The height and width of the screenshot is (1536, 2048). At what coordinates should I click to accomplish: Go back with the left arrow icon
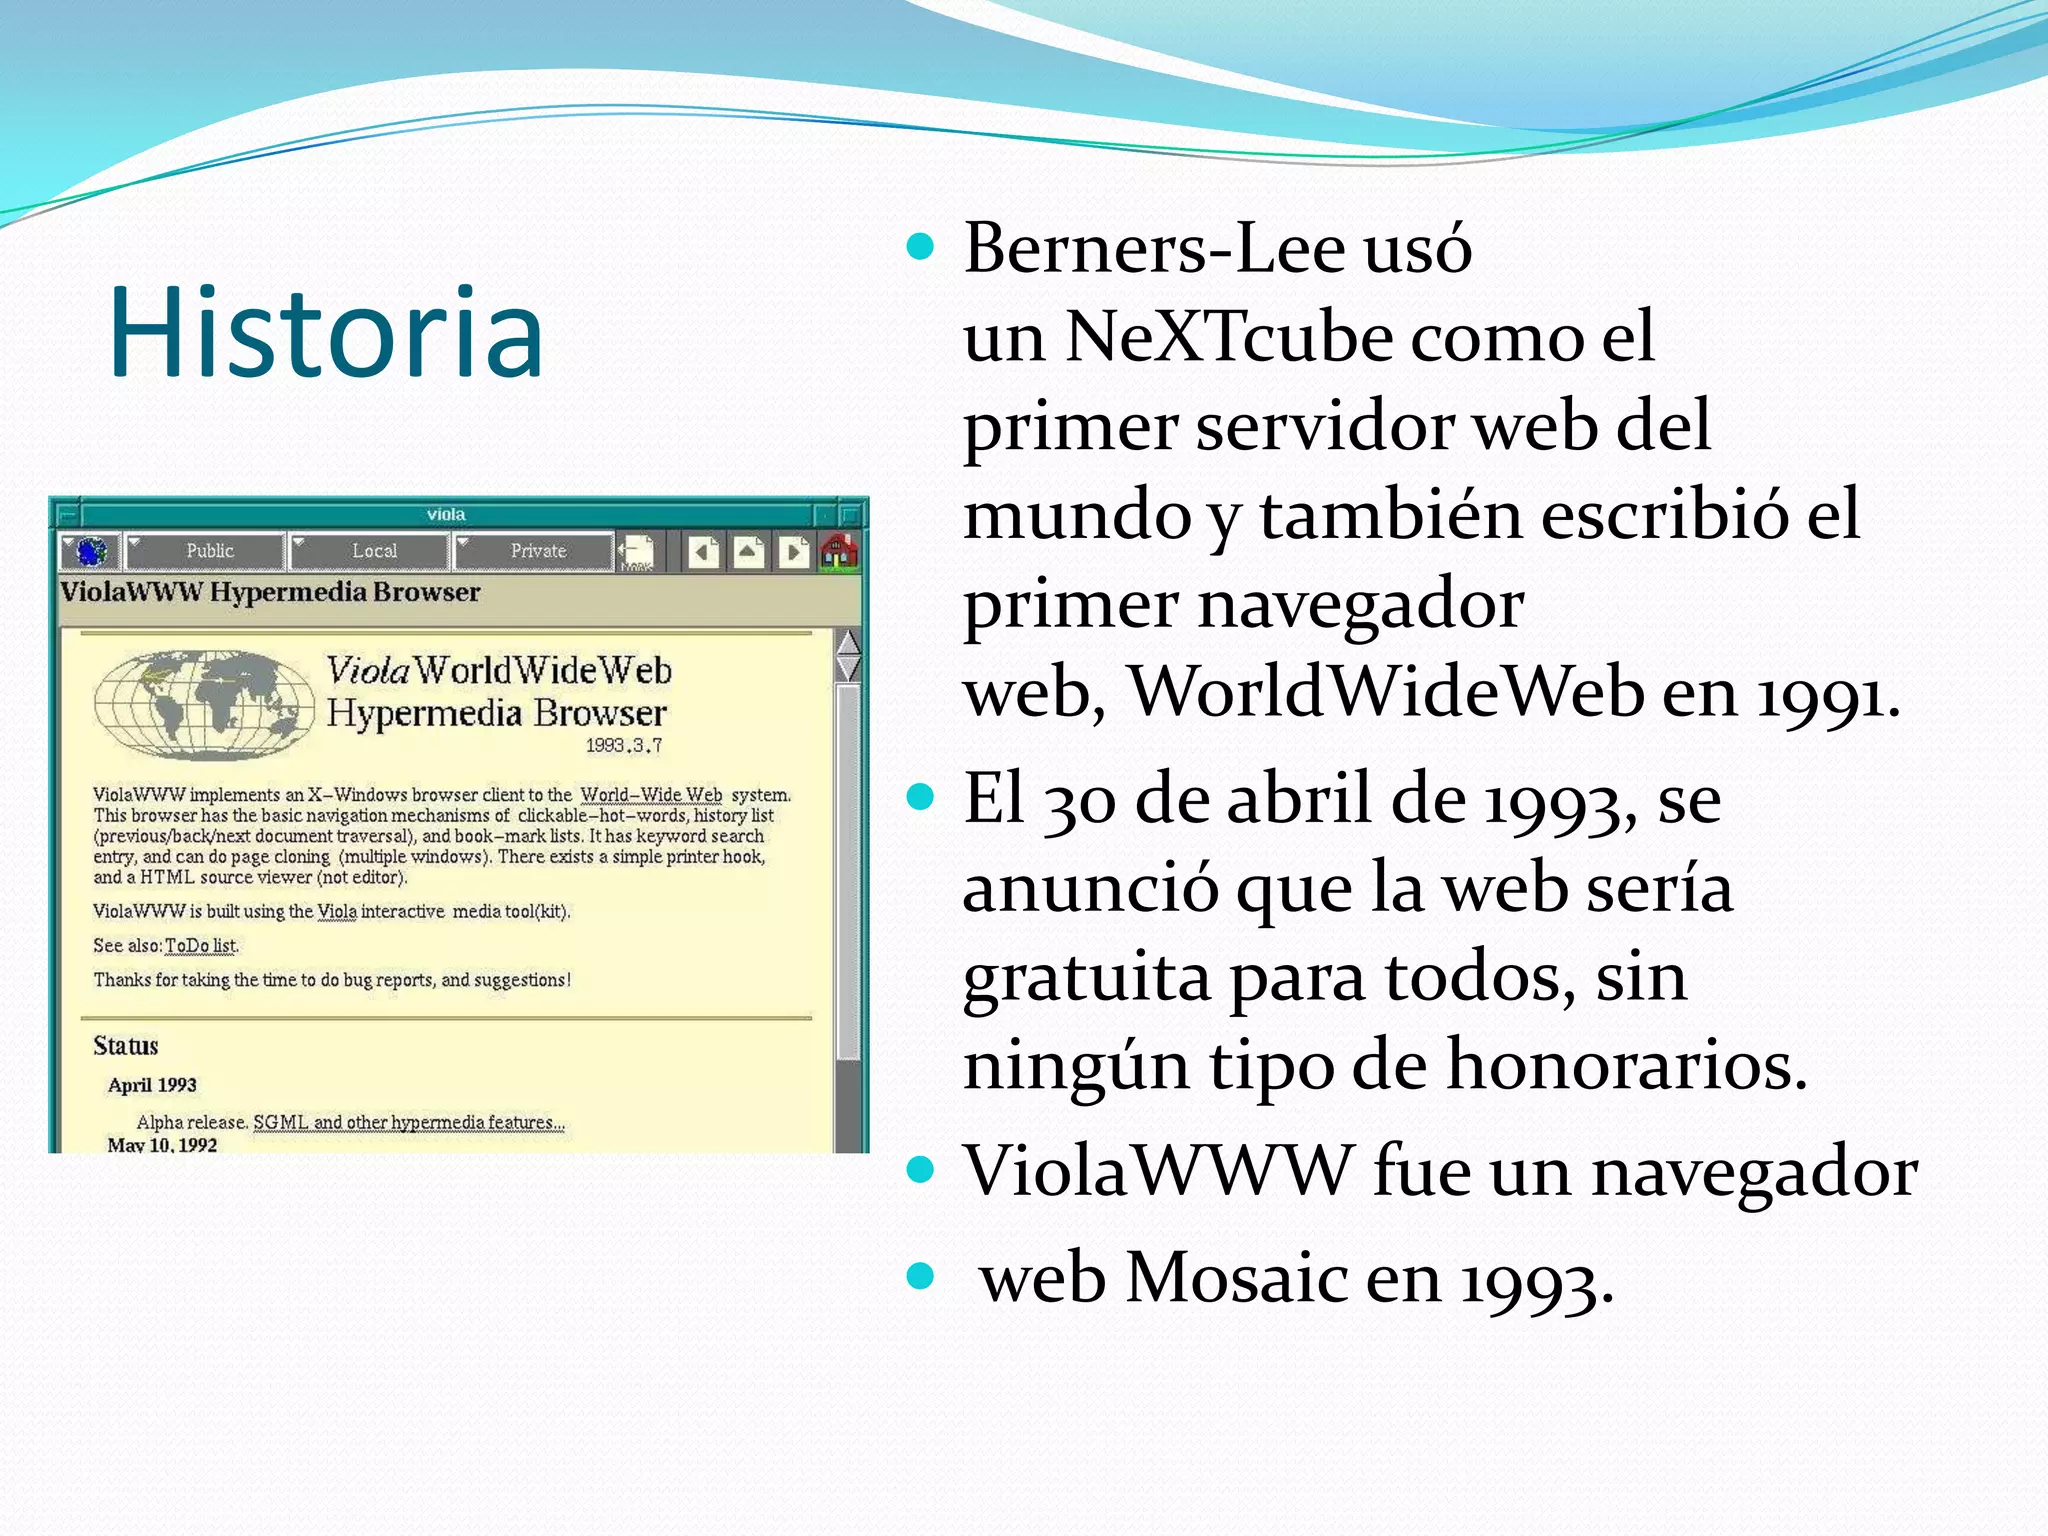pos(704,551)
